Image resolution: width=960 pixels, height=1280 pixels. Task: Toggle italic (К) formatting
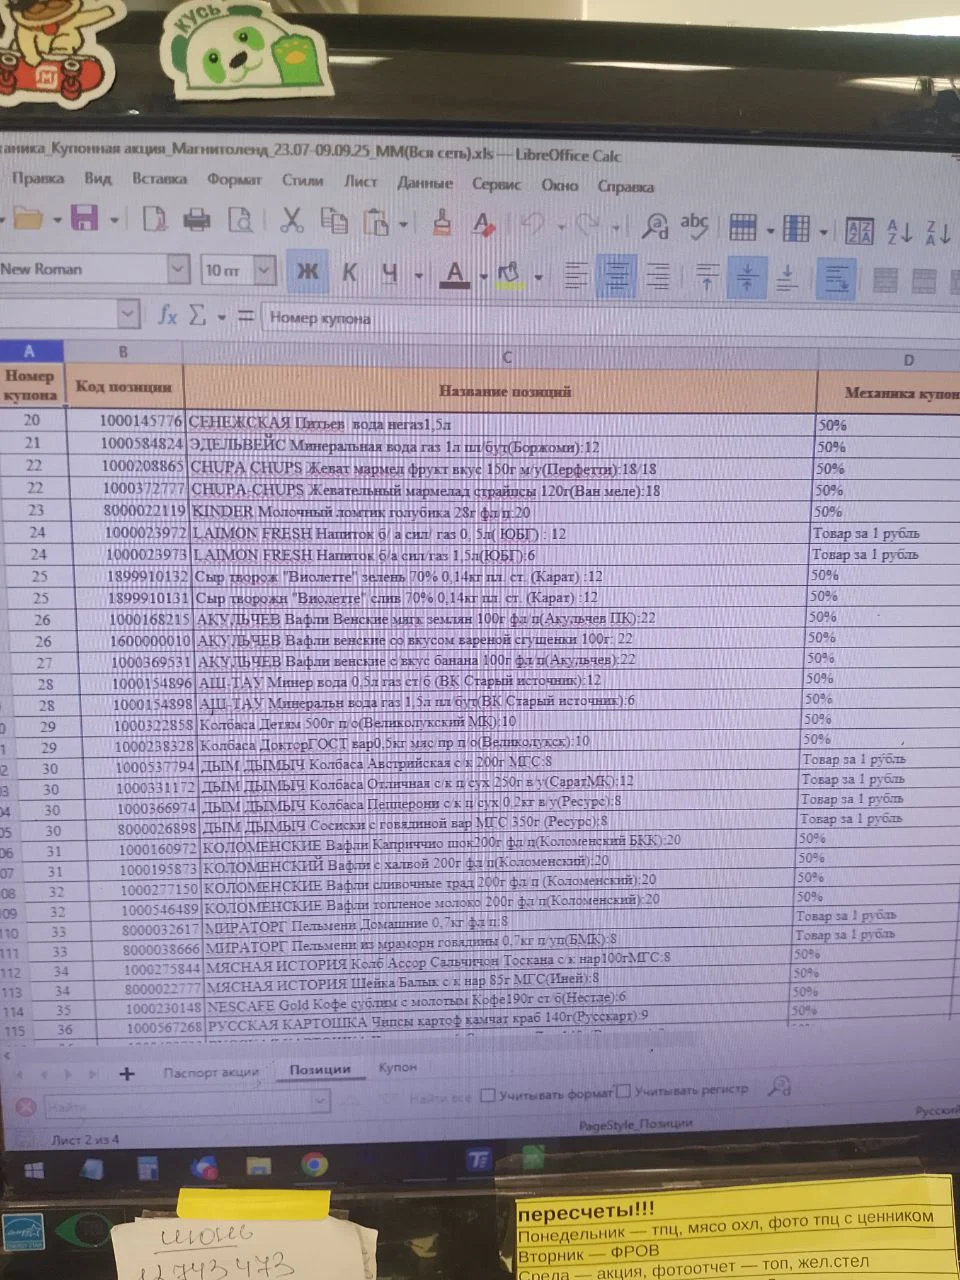click(350, 271)
